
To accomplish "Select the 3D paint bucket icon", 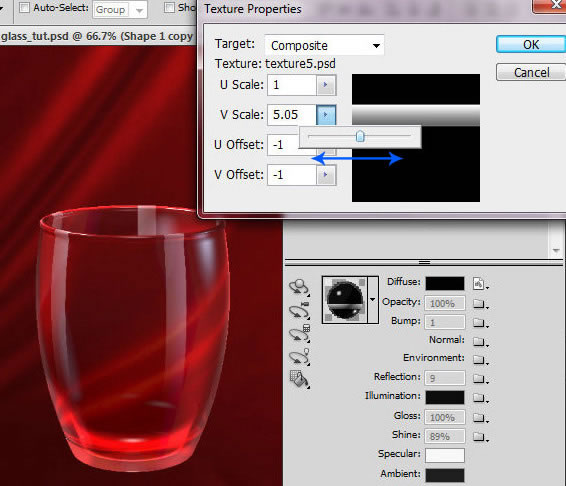I will pos(299,379).
